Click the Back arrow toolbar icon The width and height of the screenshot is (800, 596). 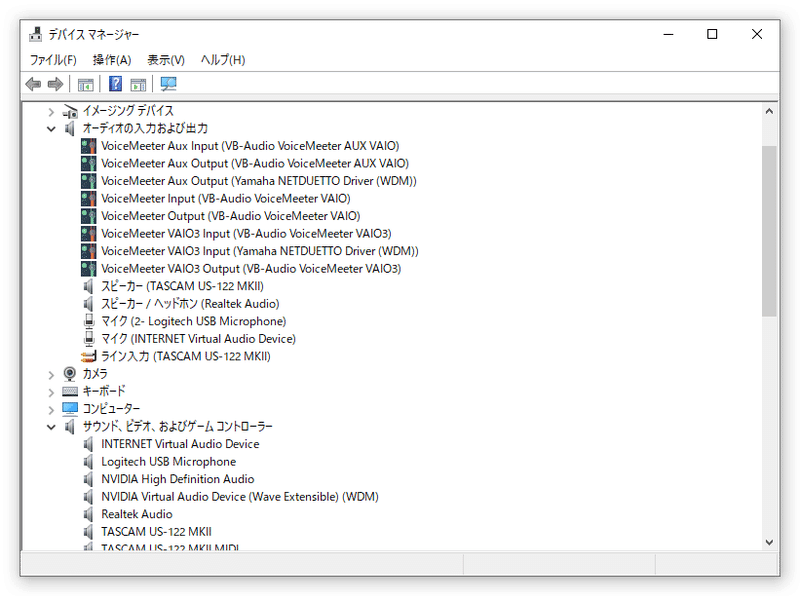point(33,84)
